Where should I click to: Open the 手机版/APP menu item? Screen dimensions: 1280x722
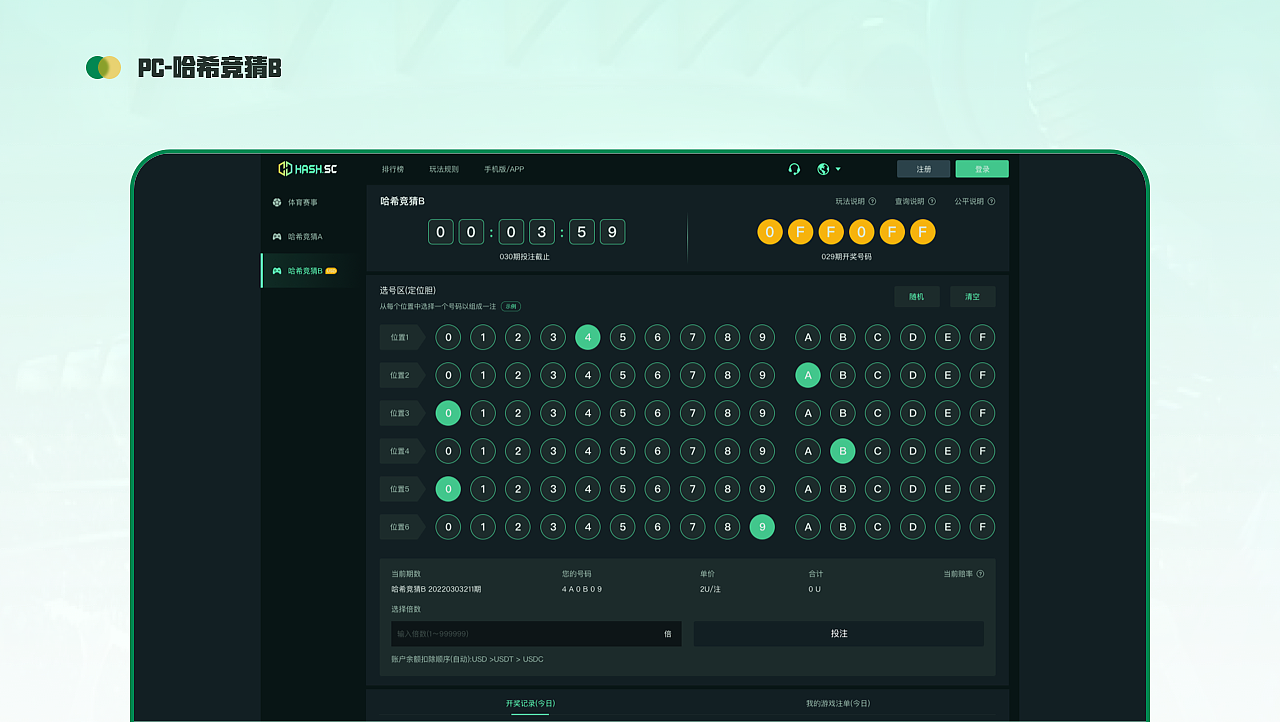pyautogui.click(x=504, y=169)
